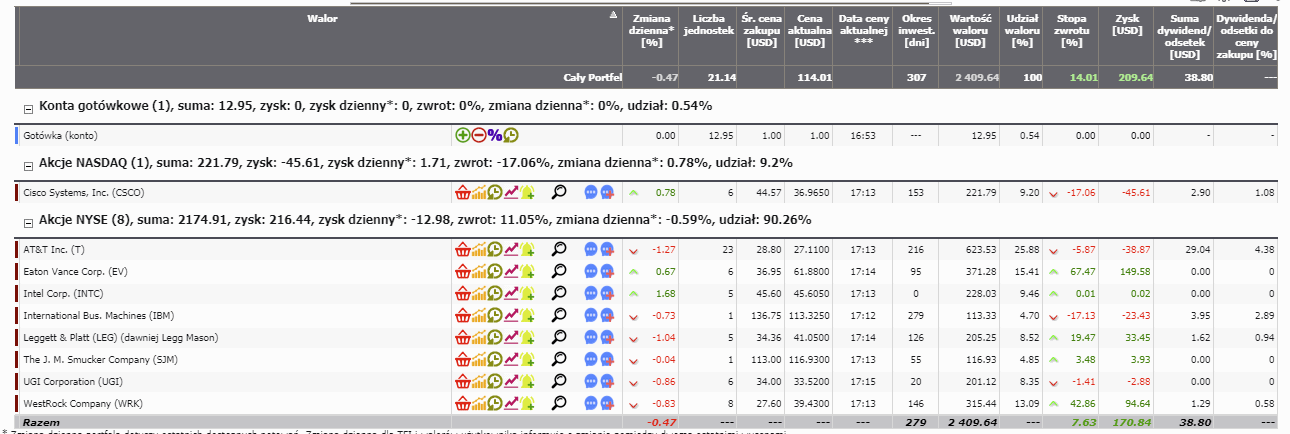This screenshot has width=1290, height=434.
Task: Click purple percent icon in Gotówka row
Action: pos(495,135)
